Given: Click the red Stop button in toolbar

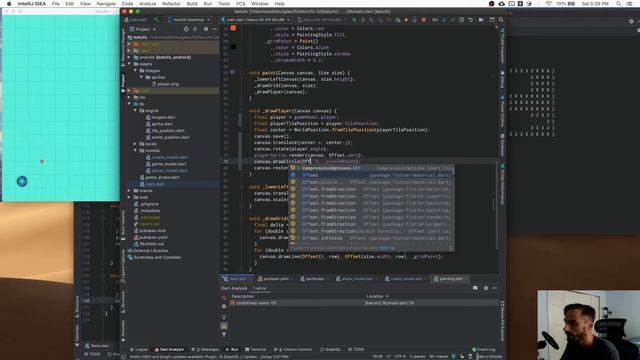Looking at the screenshot, I should pos(423,20).
